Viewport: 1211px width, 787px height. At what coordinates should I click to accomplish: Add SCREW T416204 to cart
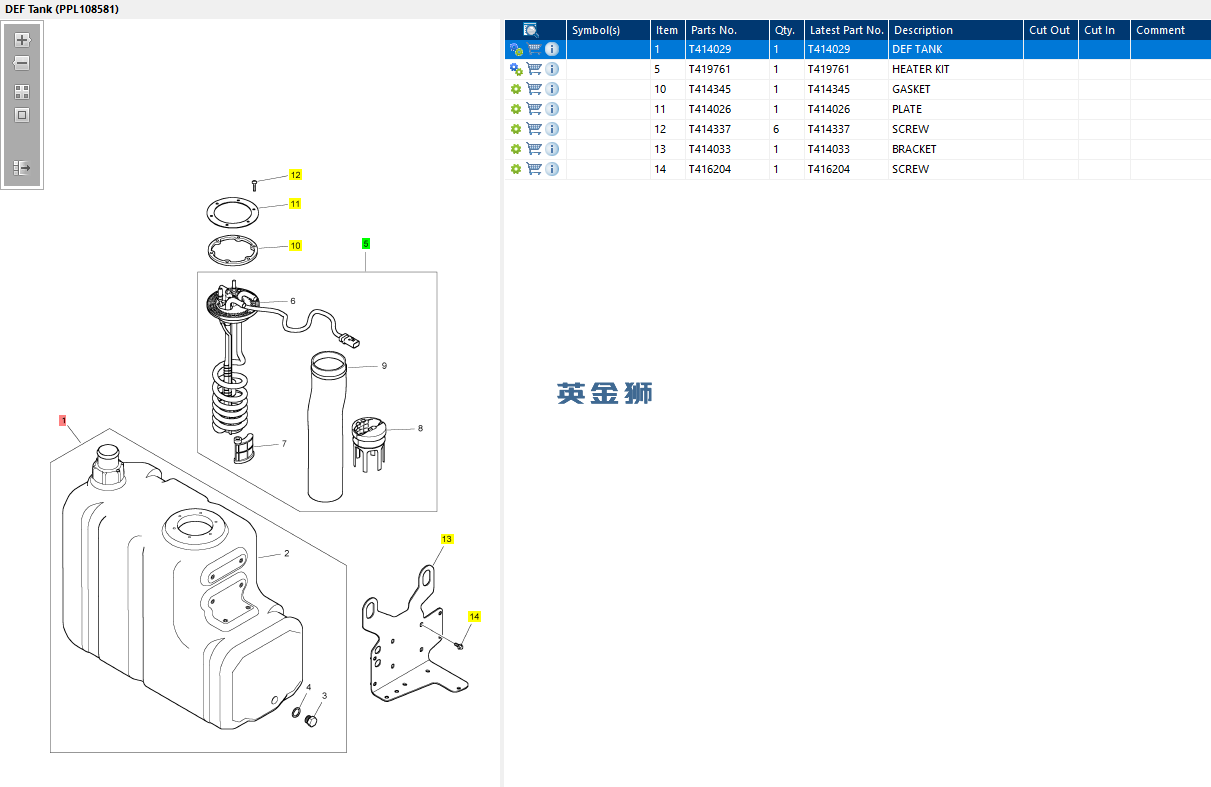[x=534, y=169]
